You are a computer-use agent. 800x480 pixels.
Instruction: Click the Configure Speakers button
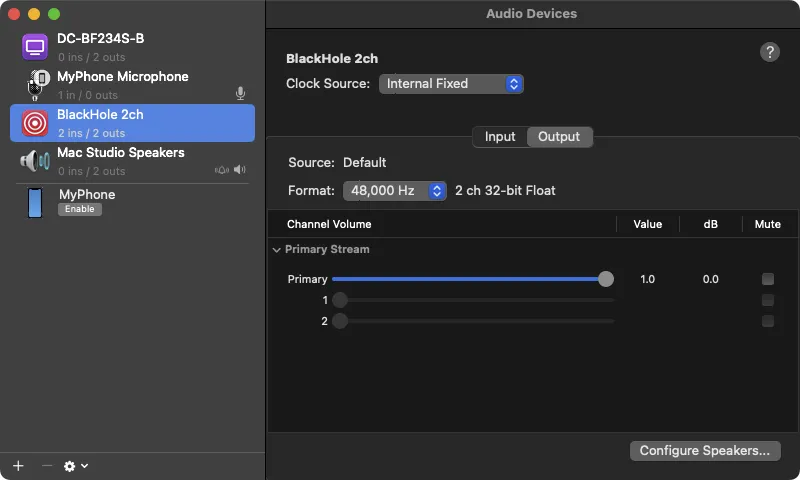[705, 451]
